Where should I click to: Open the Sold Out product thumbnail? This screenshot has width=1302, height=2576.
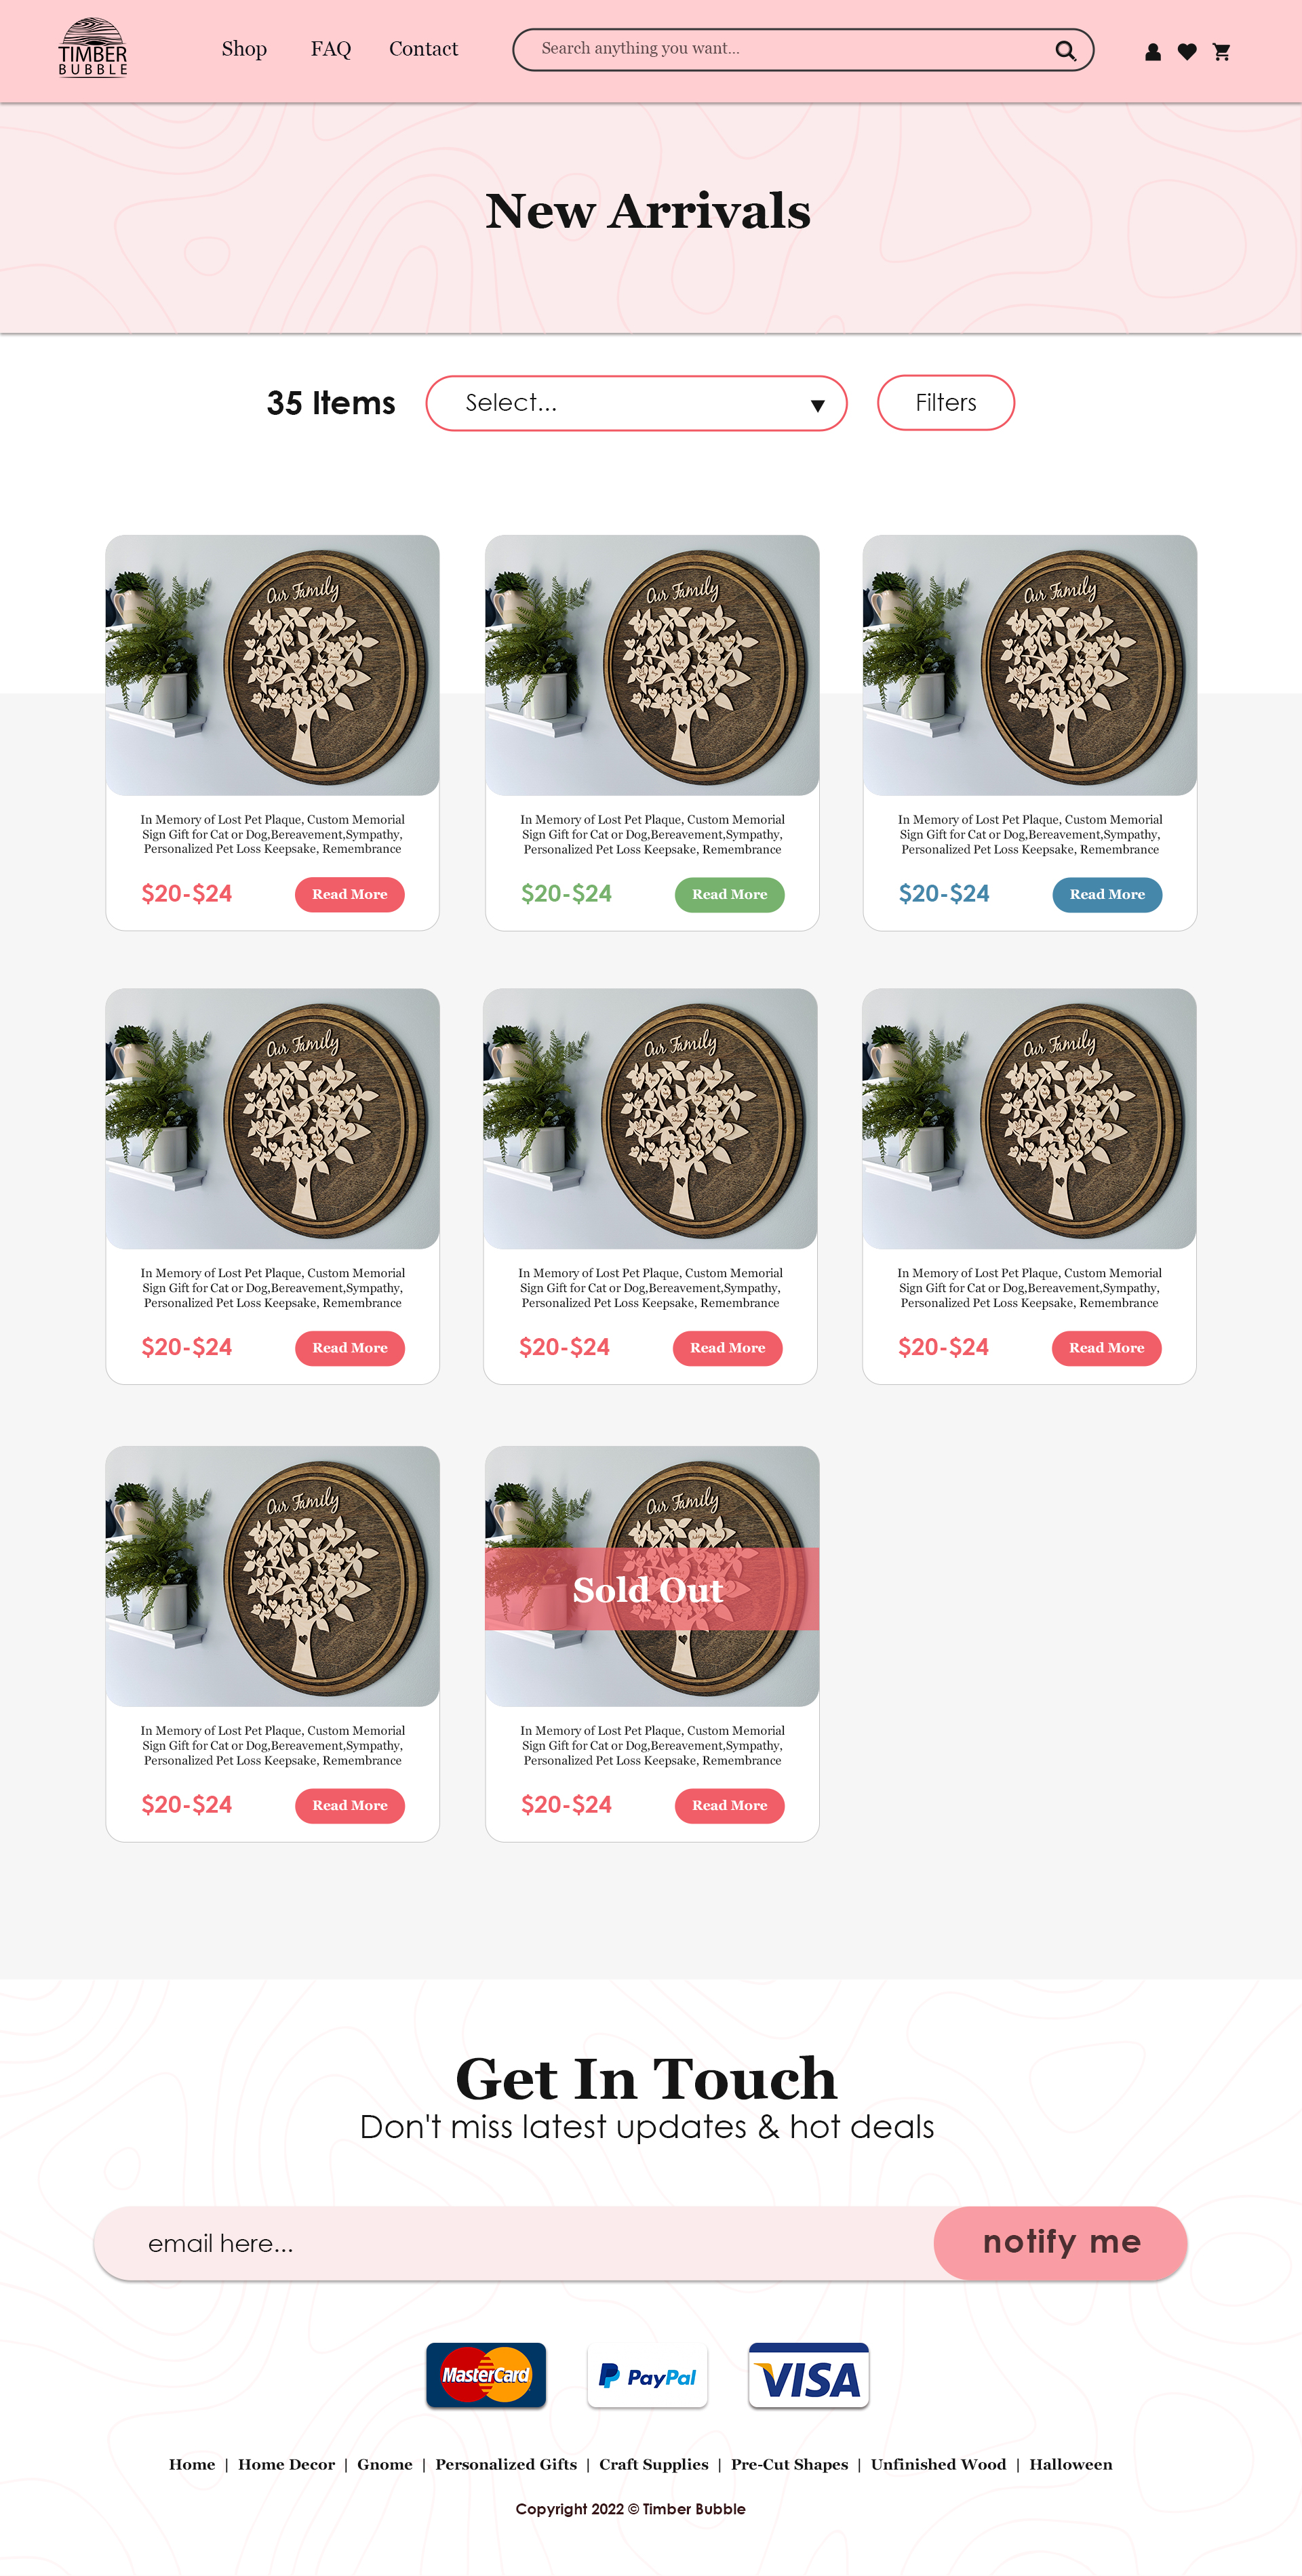(652, 1576)
